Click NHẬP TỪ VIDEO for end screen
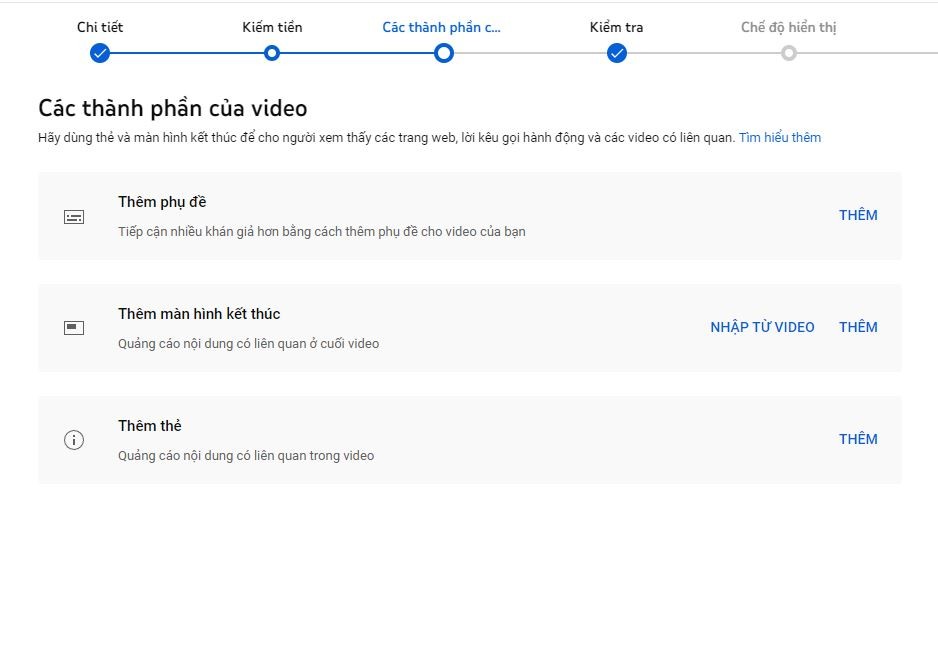This screenshot has width=938, height=666. pyautogui.click(x=762, y=327)
